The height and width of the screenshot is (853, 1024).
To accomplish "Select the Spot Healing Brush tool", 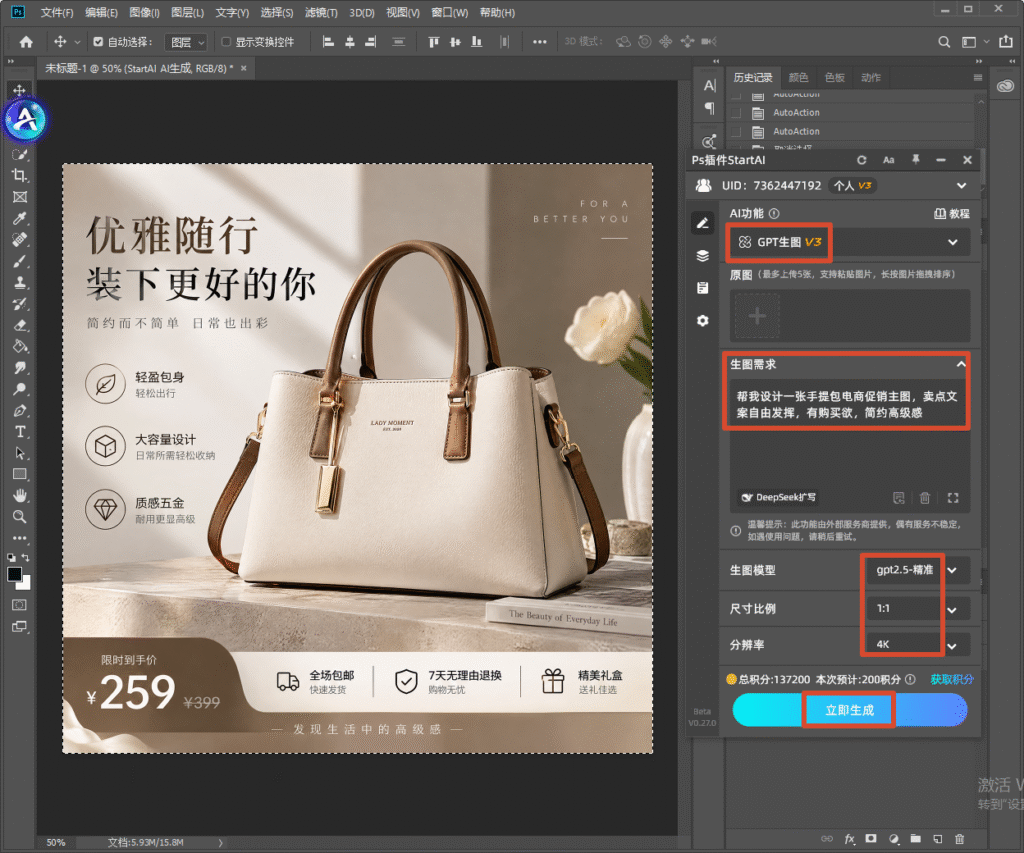I will pyautogui.click(x=20, y=240).
